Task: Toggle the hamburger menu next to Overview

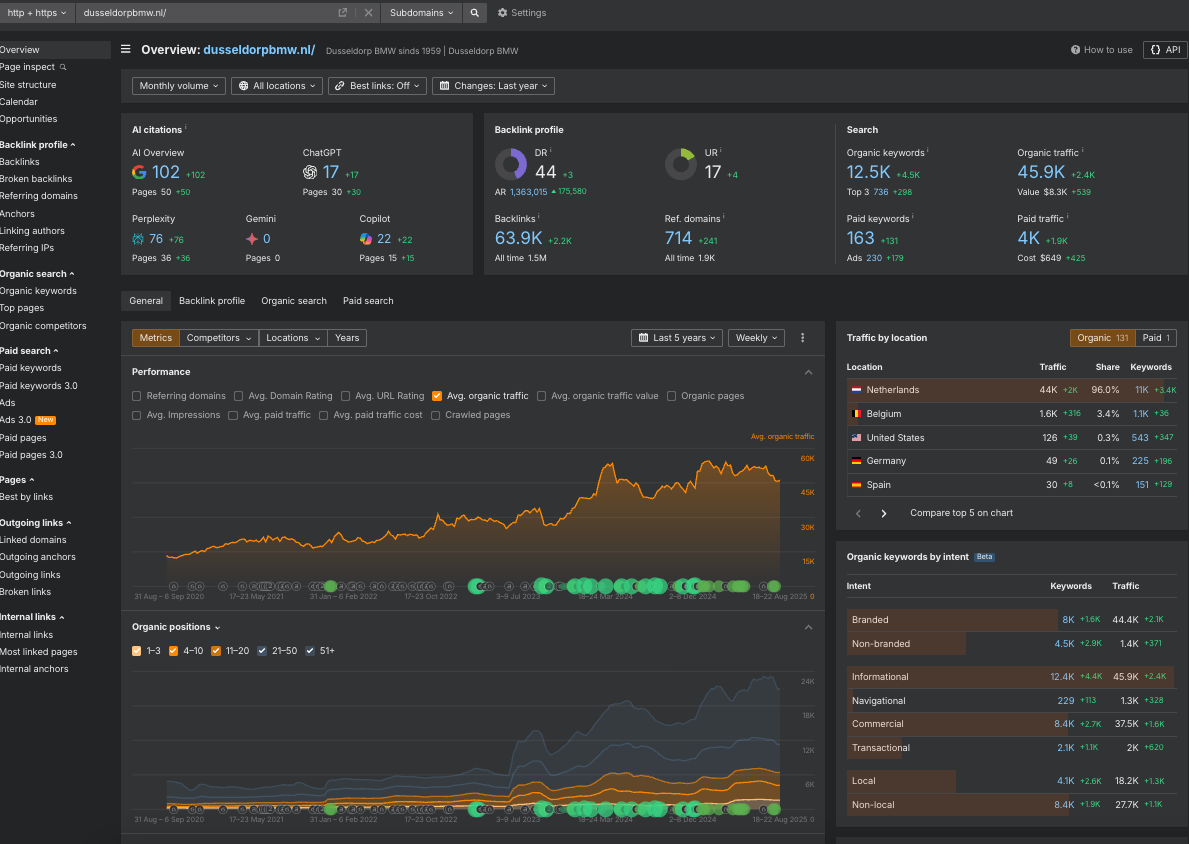Action: coord(126,49)
